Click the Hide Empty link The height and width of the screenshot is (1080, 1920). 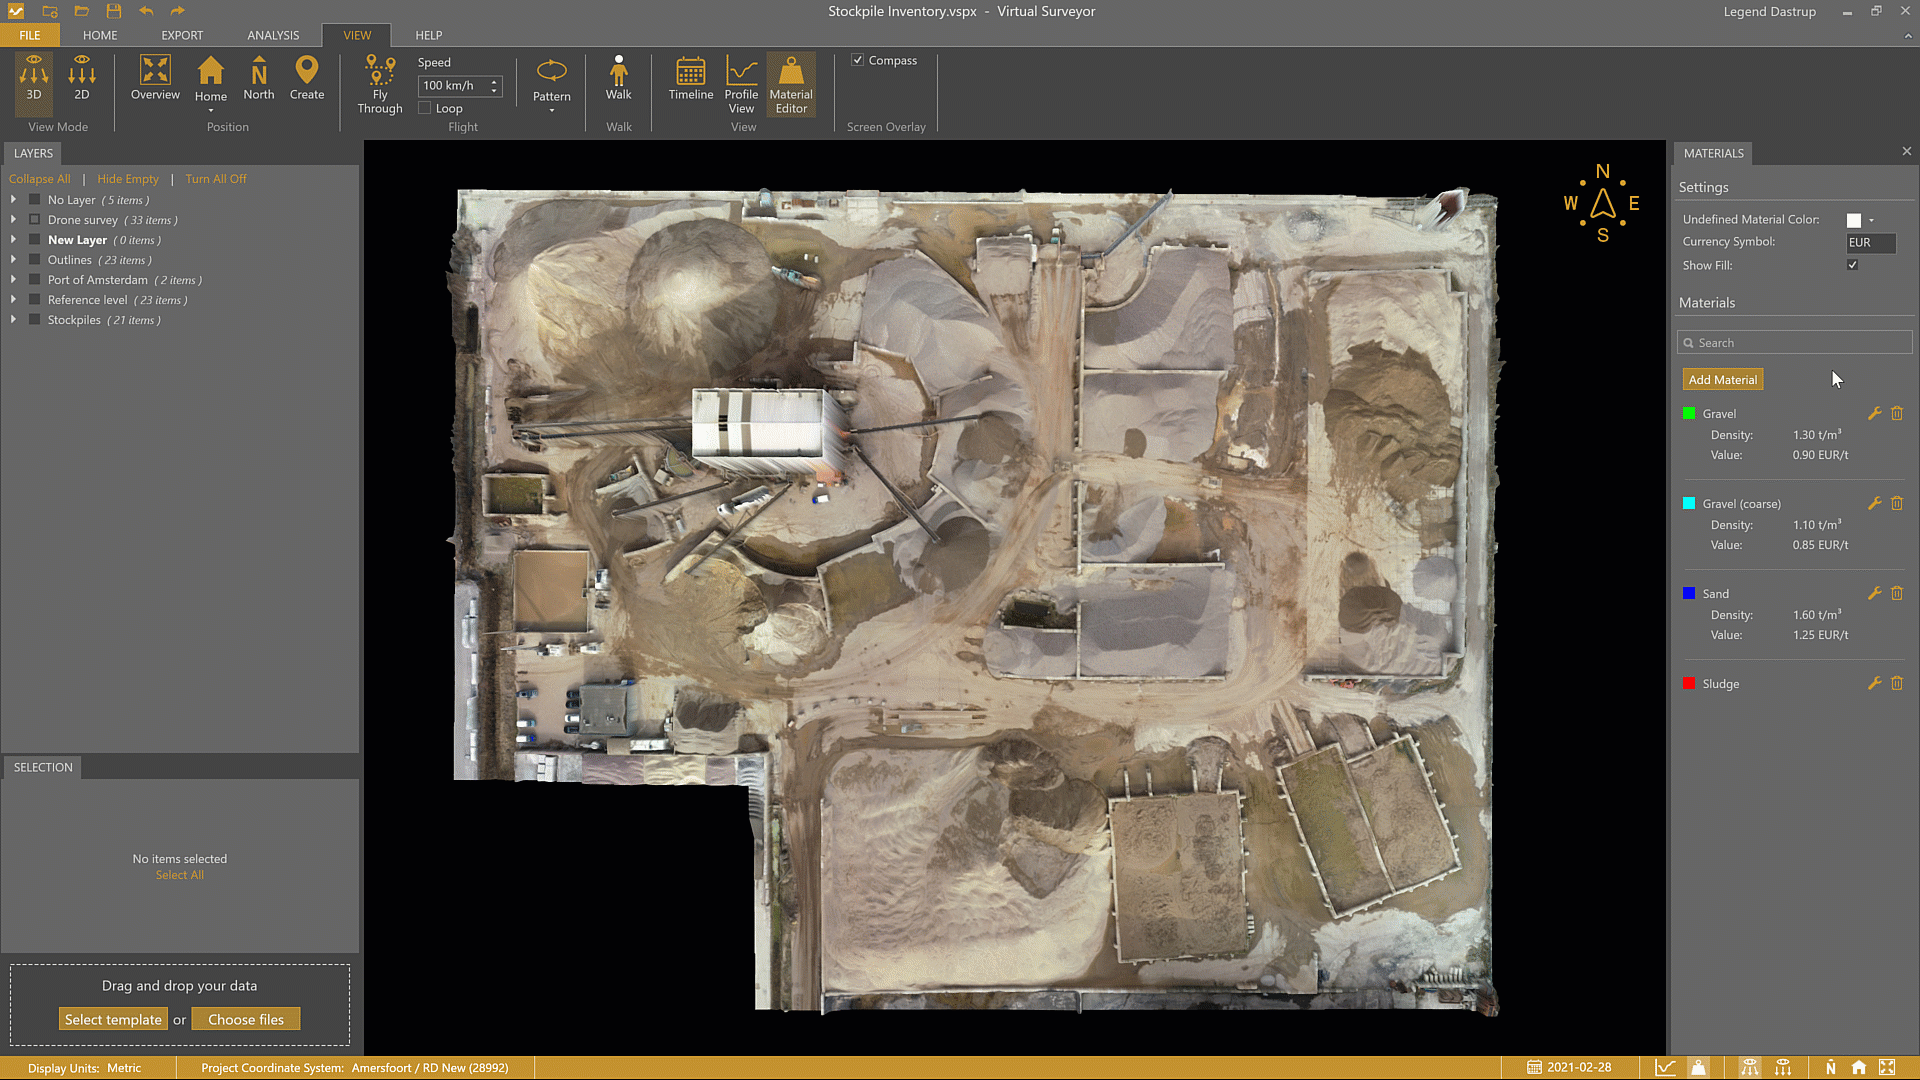tap(128, 179)
